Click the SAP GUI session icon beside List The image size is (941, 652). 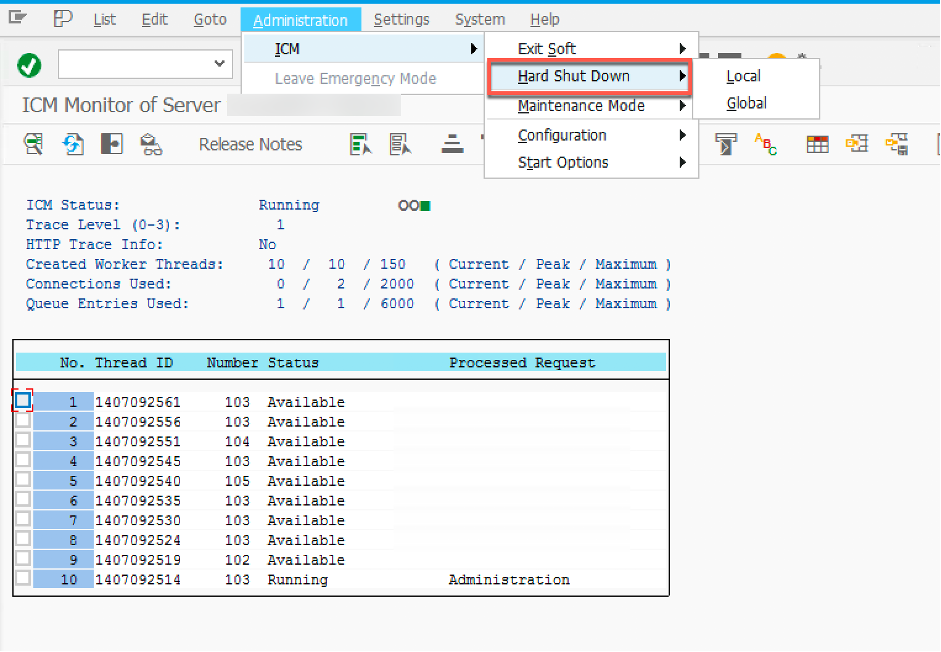click(x=62, y=19)
